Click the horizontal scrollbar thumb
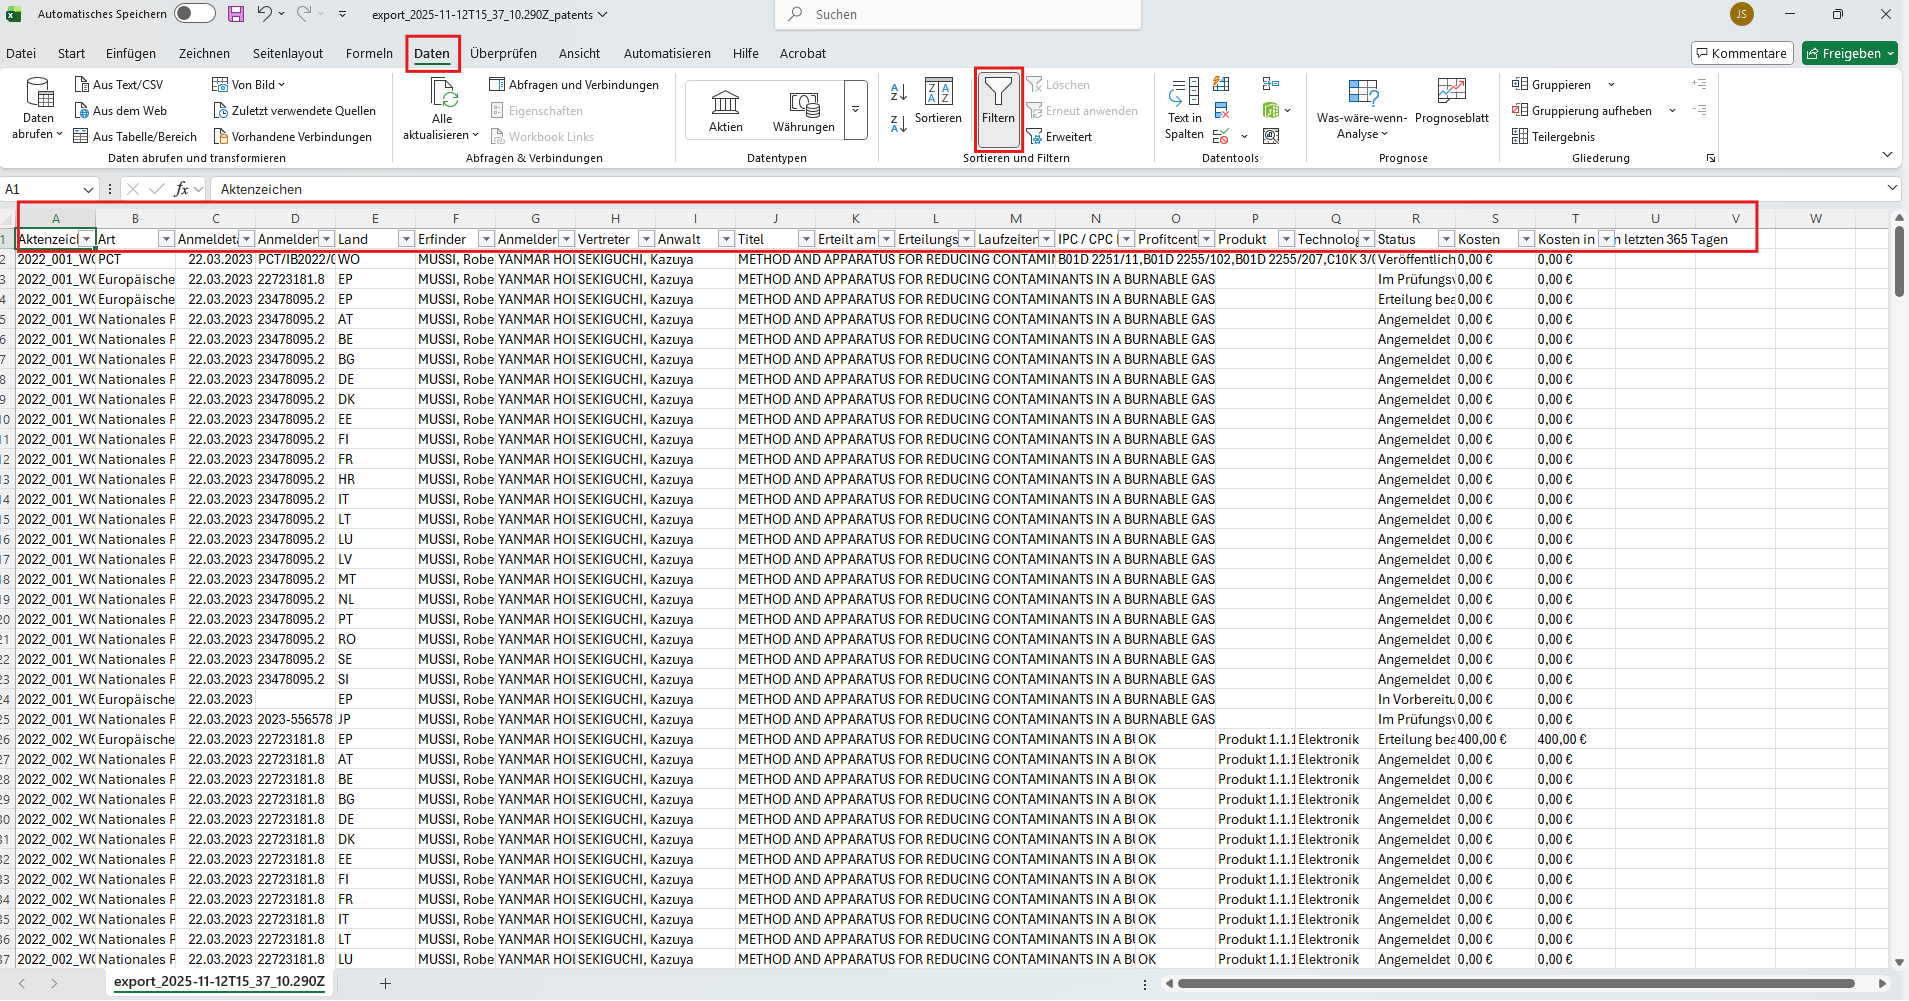 [1515, 983]
